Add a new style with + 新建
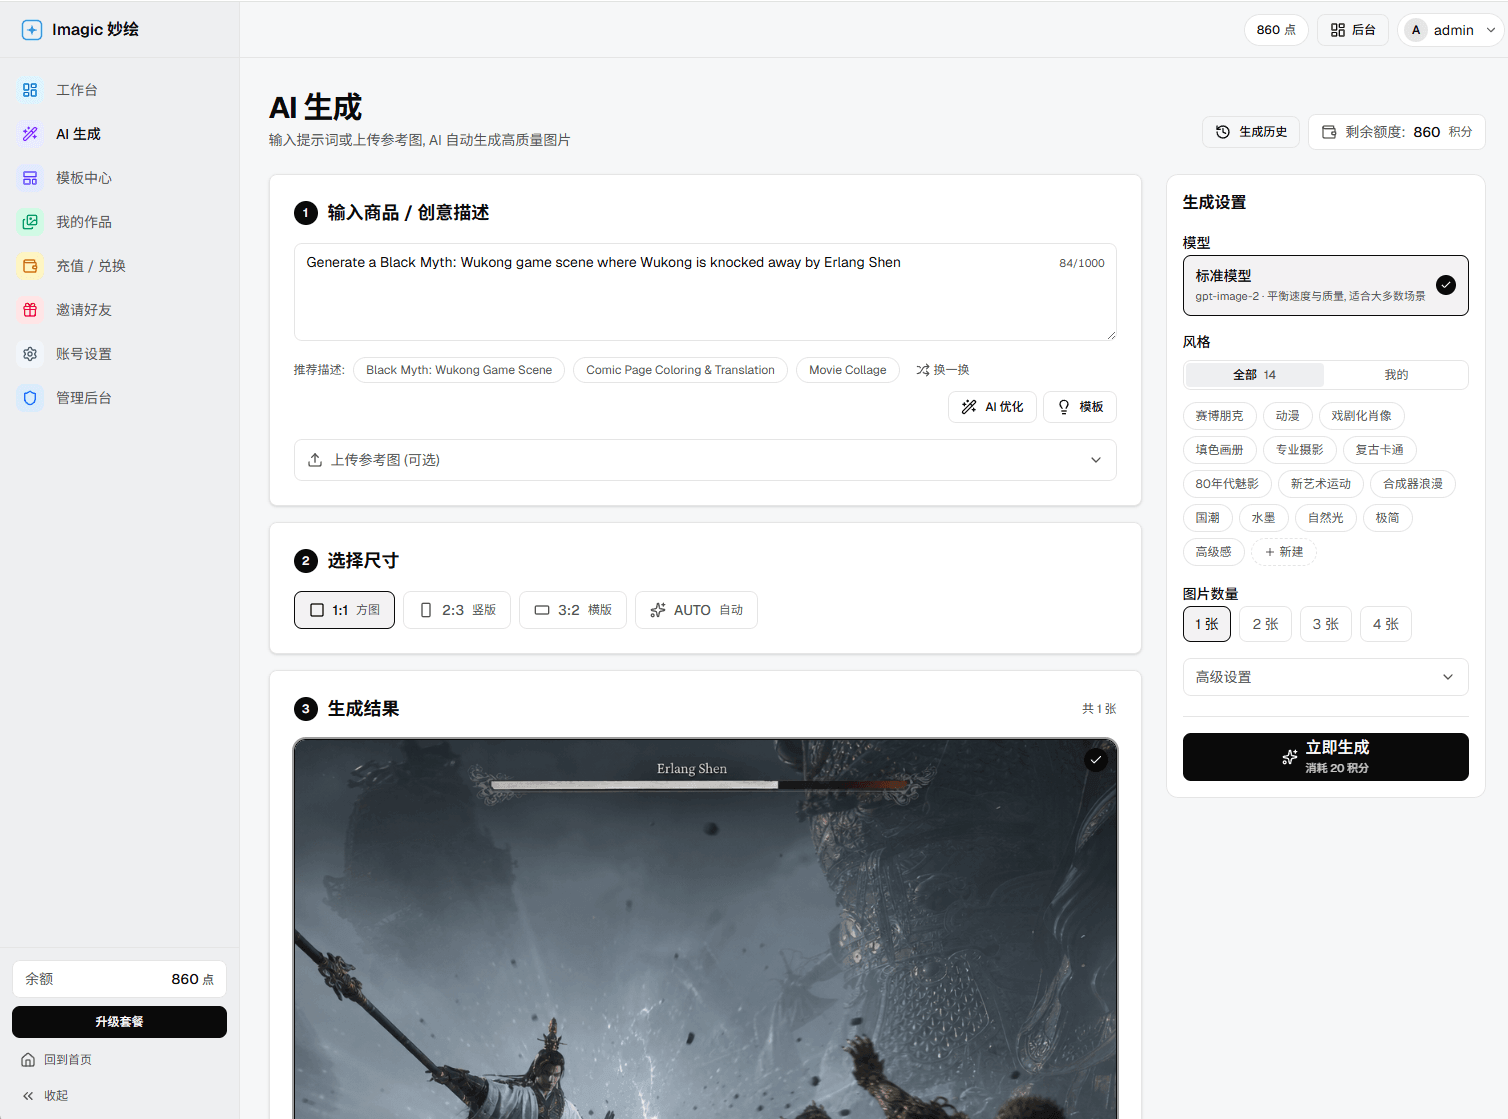This screenshot has width=1508, height=1119. (1284, 552)
